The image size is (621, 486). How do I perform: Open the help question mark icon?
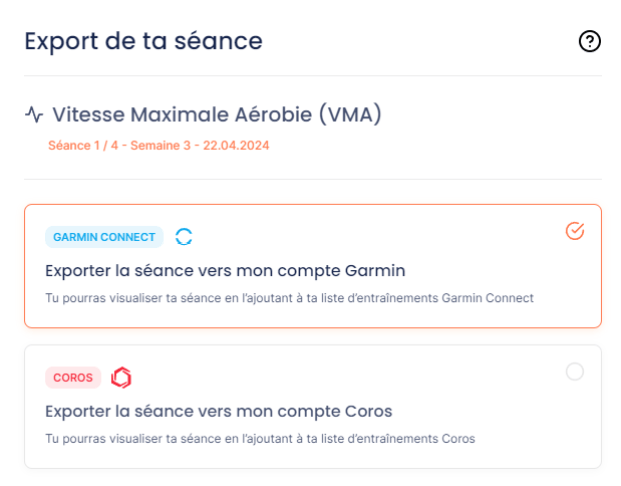pyautogui.click(x=590, y=41)
